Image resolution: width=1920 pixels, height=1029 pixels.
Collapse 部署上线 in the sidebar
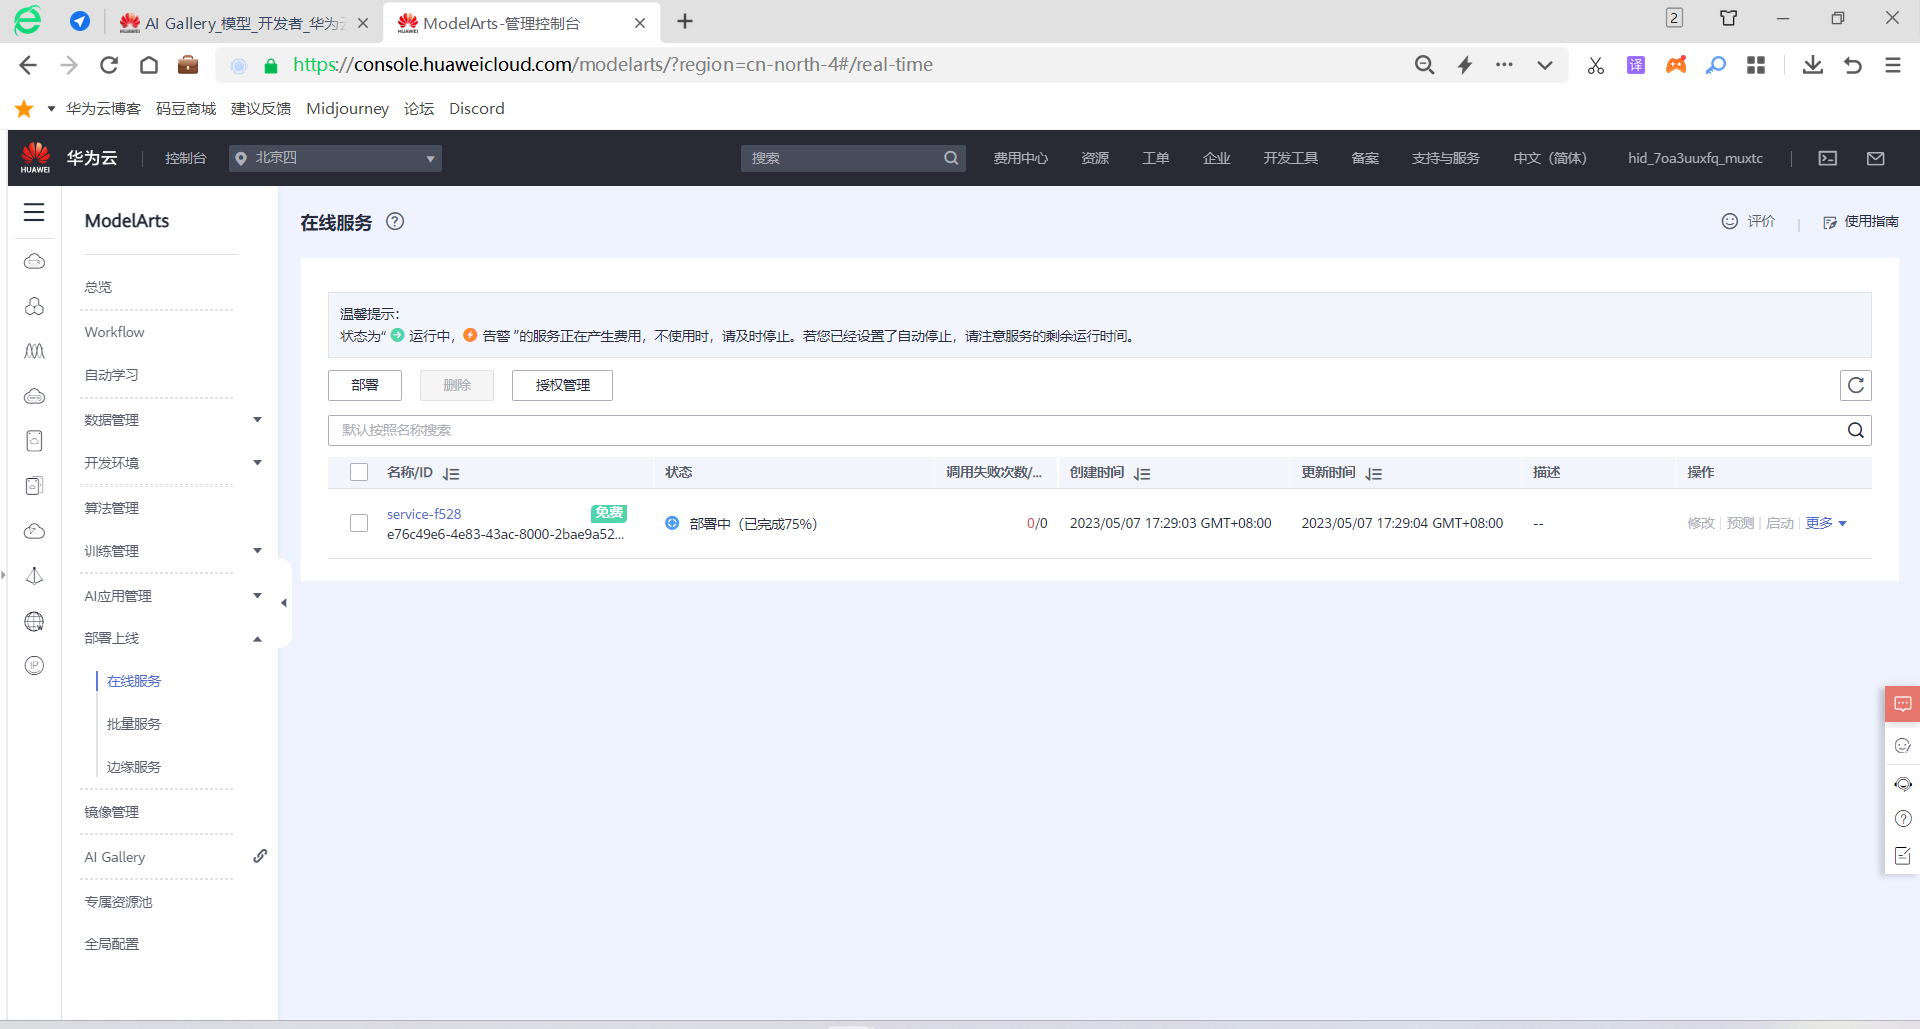tap(257, 638)
